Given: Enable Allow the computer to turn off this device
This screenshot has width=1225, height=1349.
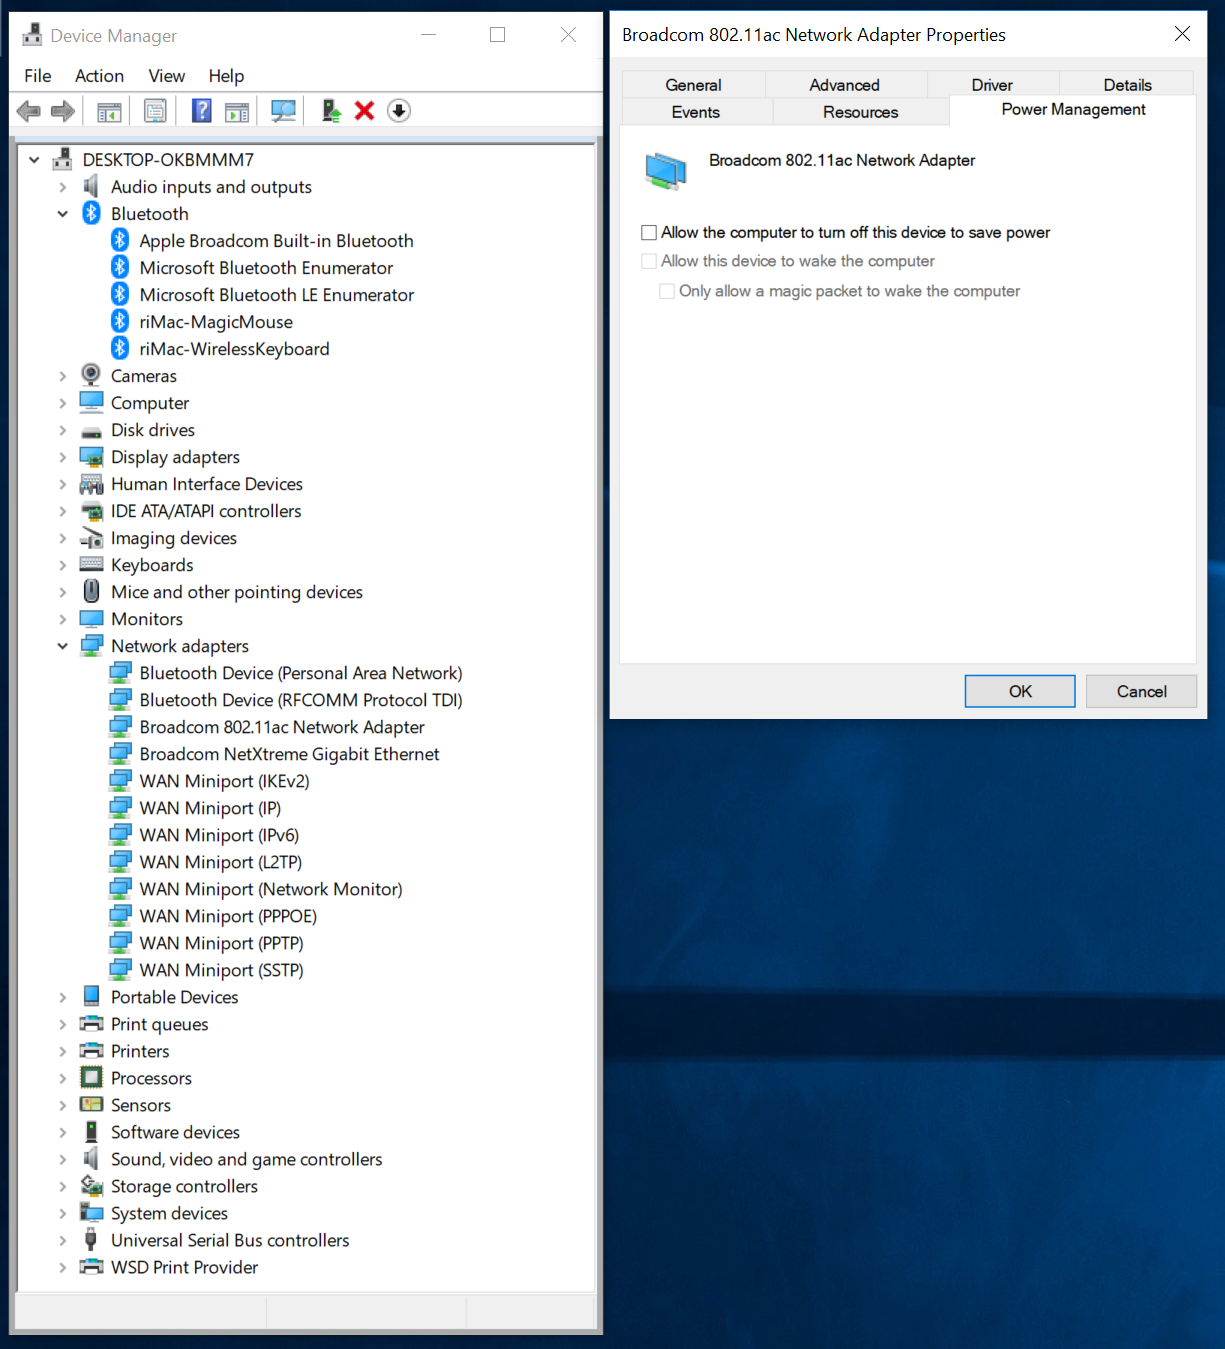Looking at the screenshot, I should coord(649,233).
